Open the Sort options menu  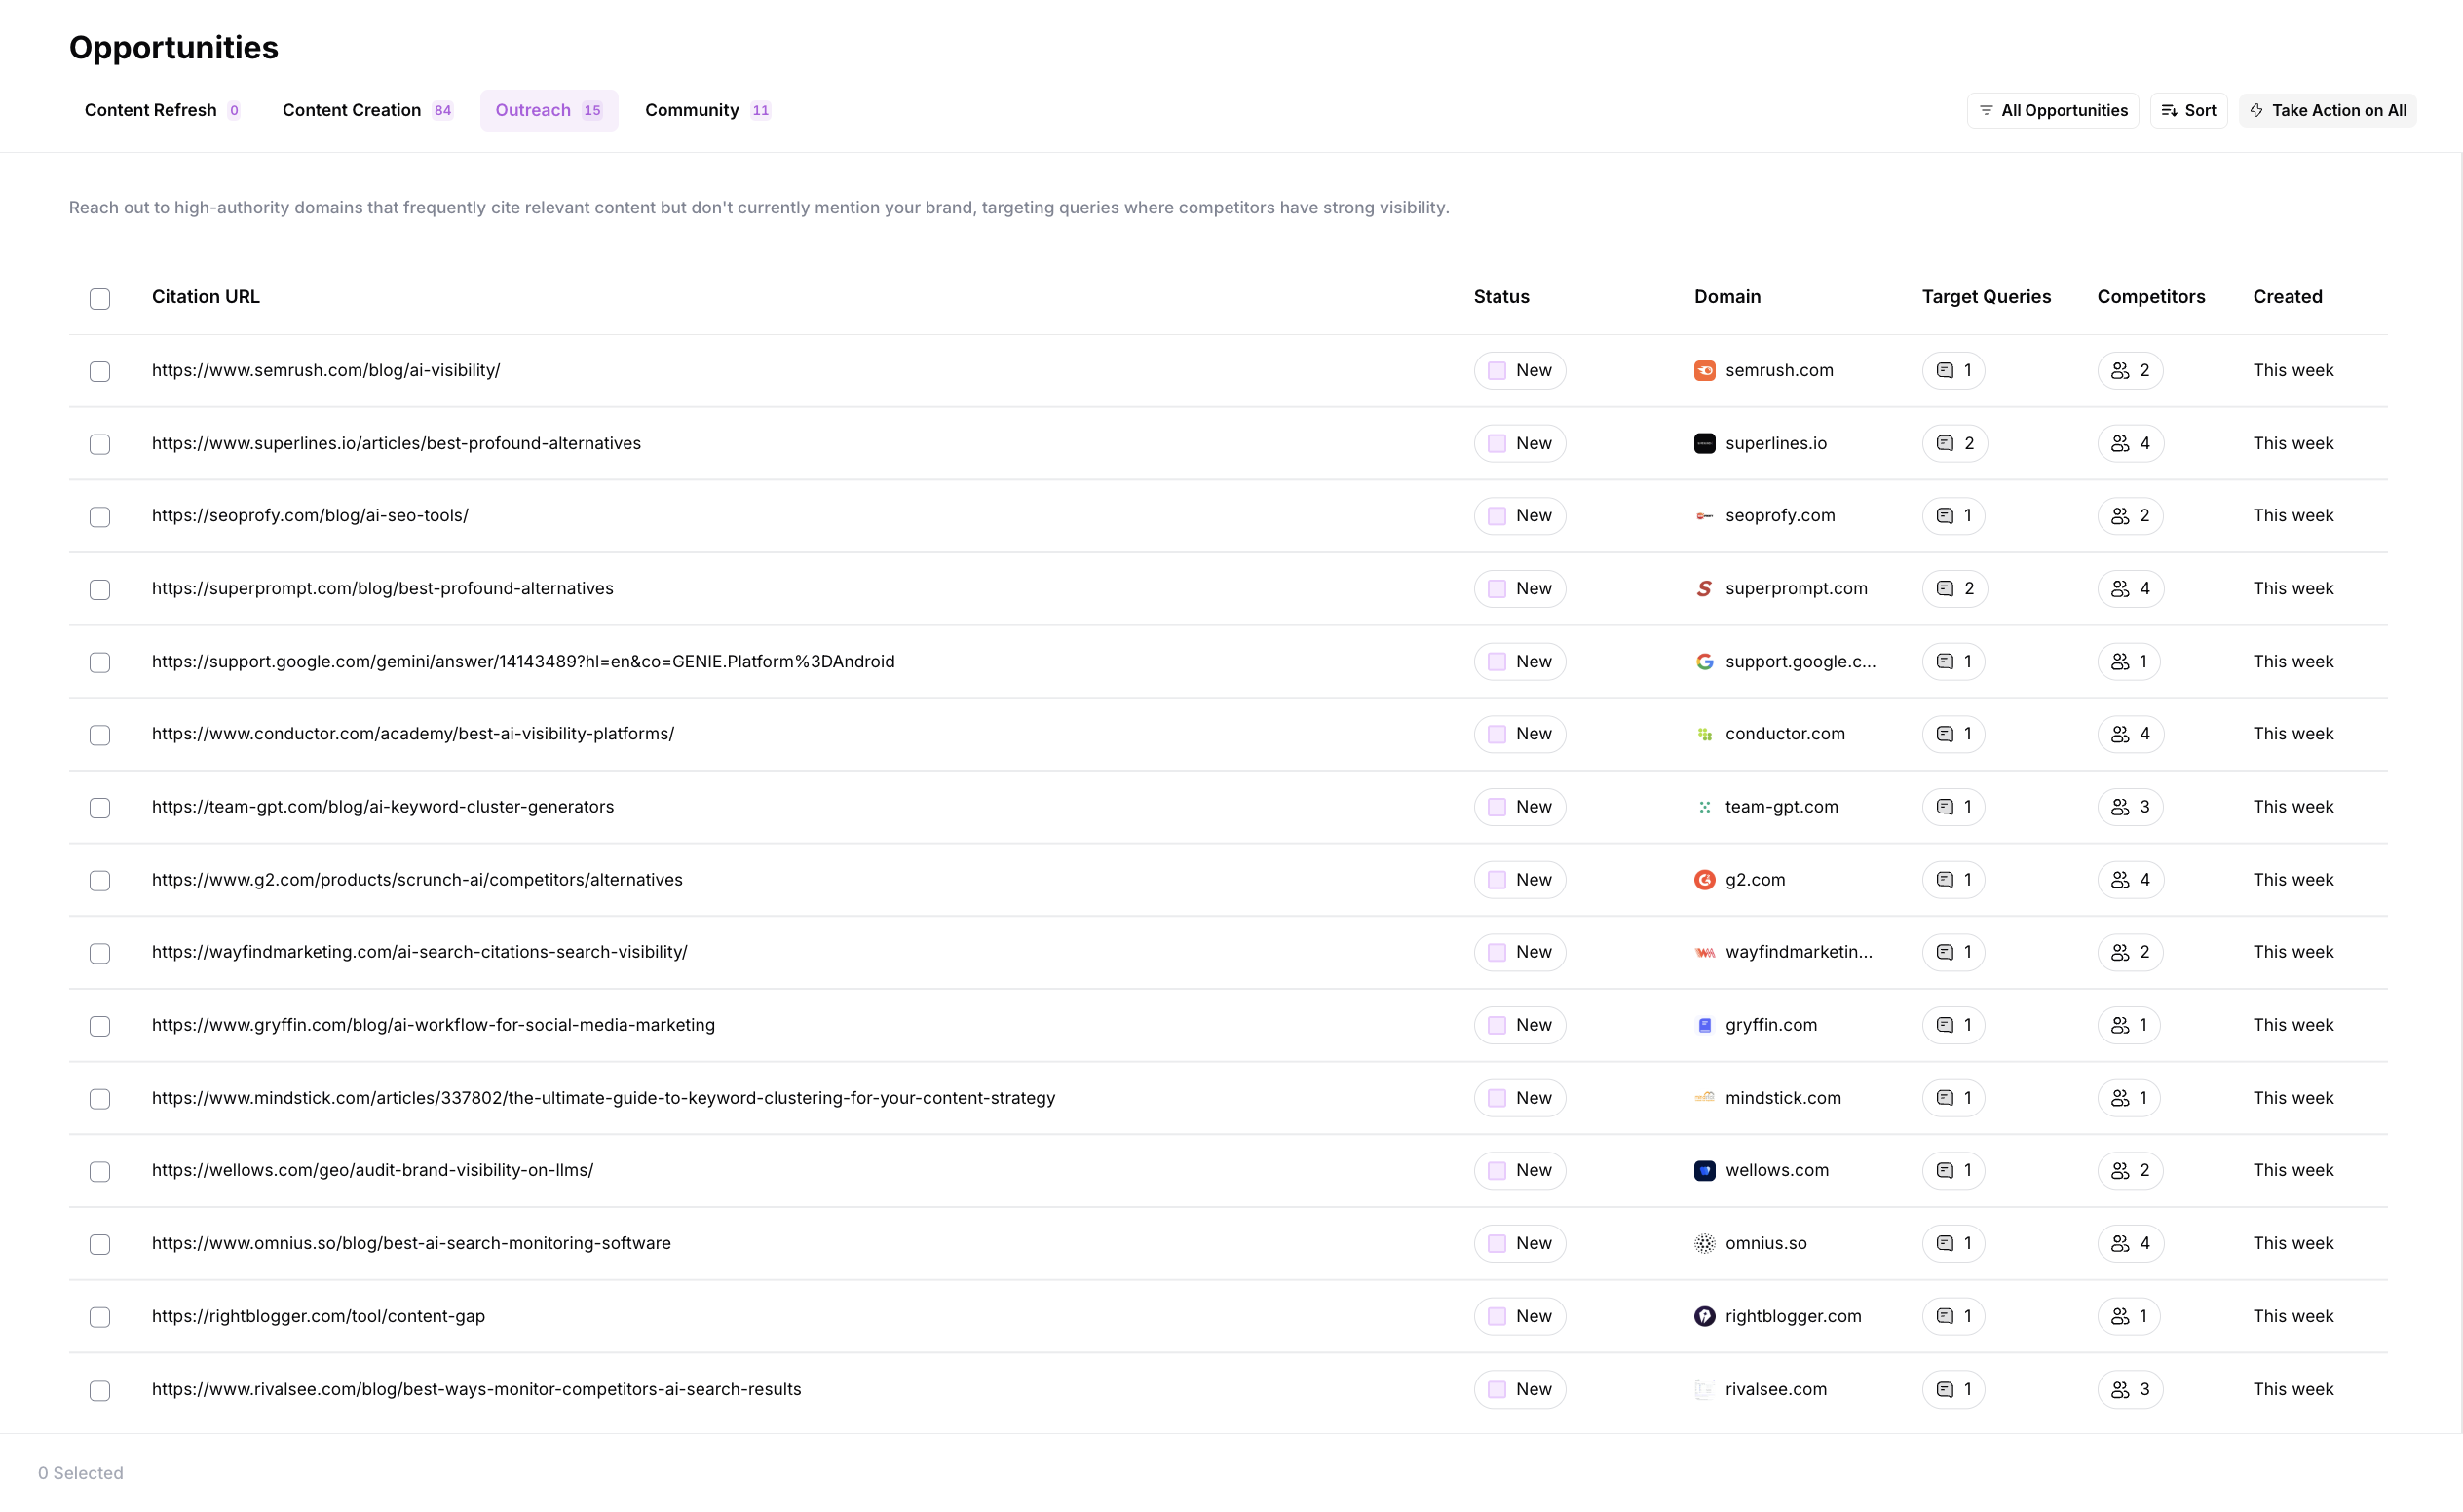(x=2188, y=110)
